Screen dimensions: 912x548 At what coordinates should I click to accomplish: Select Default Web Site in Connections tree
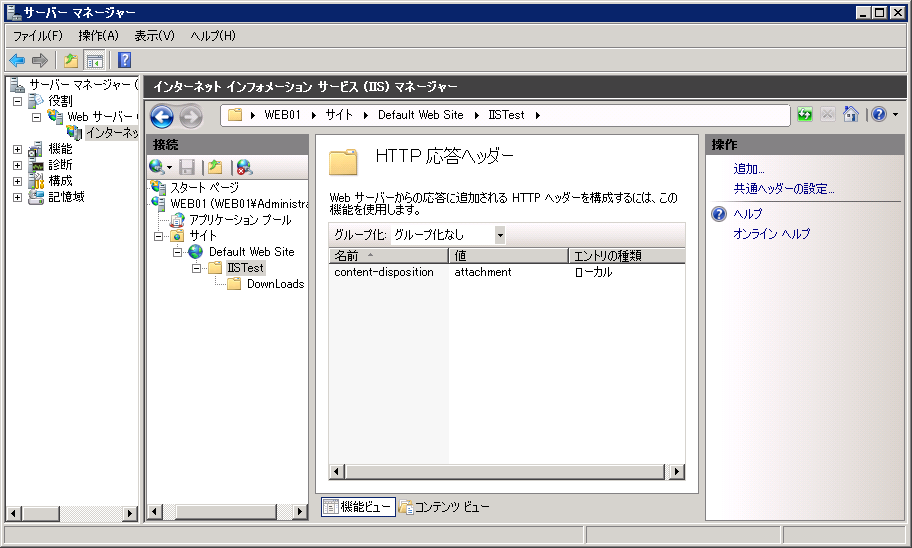(x=251, y=252)
